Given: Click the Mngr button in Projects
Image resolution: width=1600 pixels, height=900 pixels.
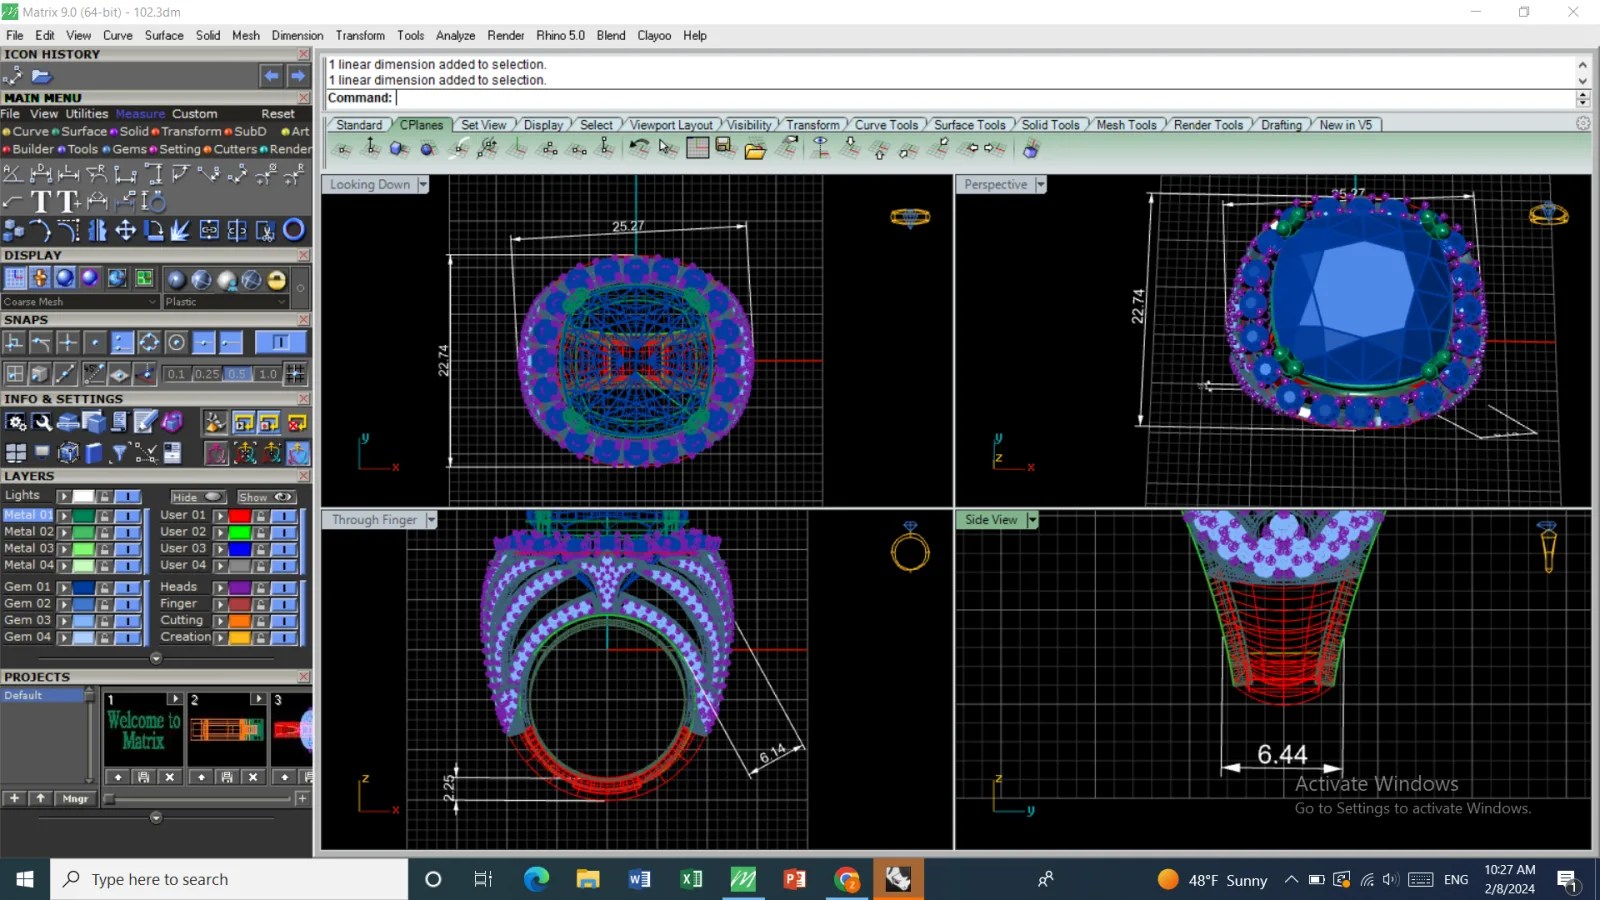Looking at the screenshot, I should [x=76, y=799].
